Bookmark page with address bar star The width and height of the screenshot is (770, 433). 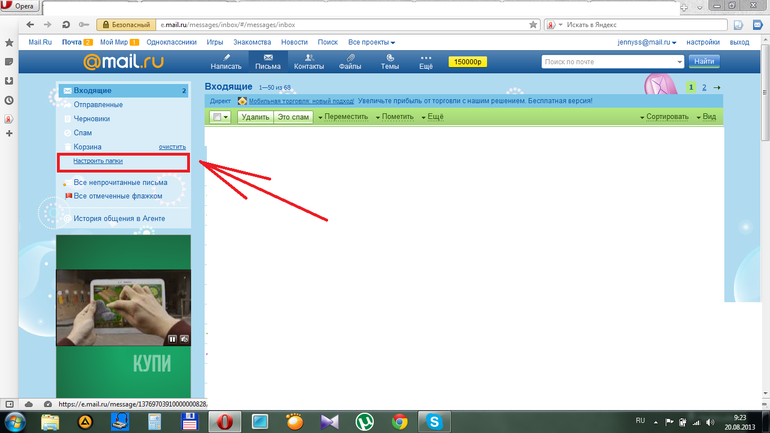pyautogui.click(x=533, y=25)
